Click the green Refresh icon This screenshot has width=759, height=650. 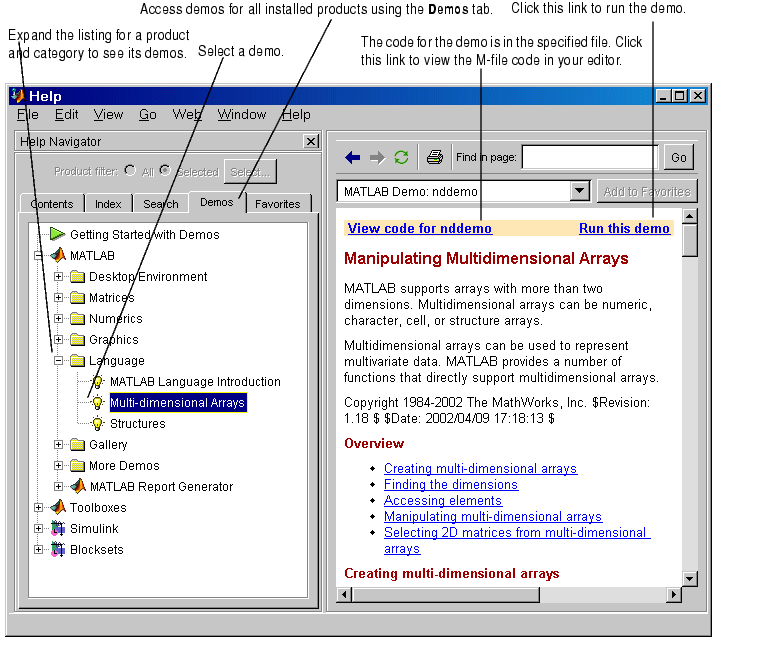point(401,157)
